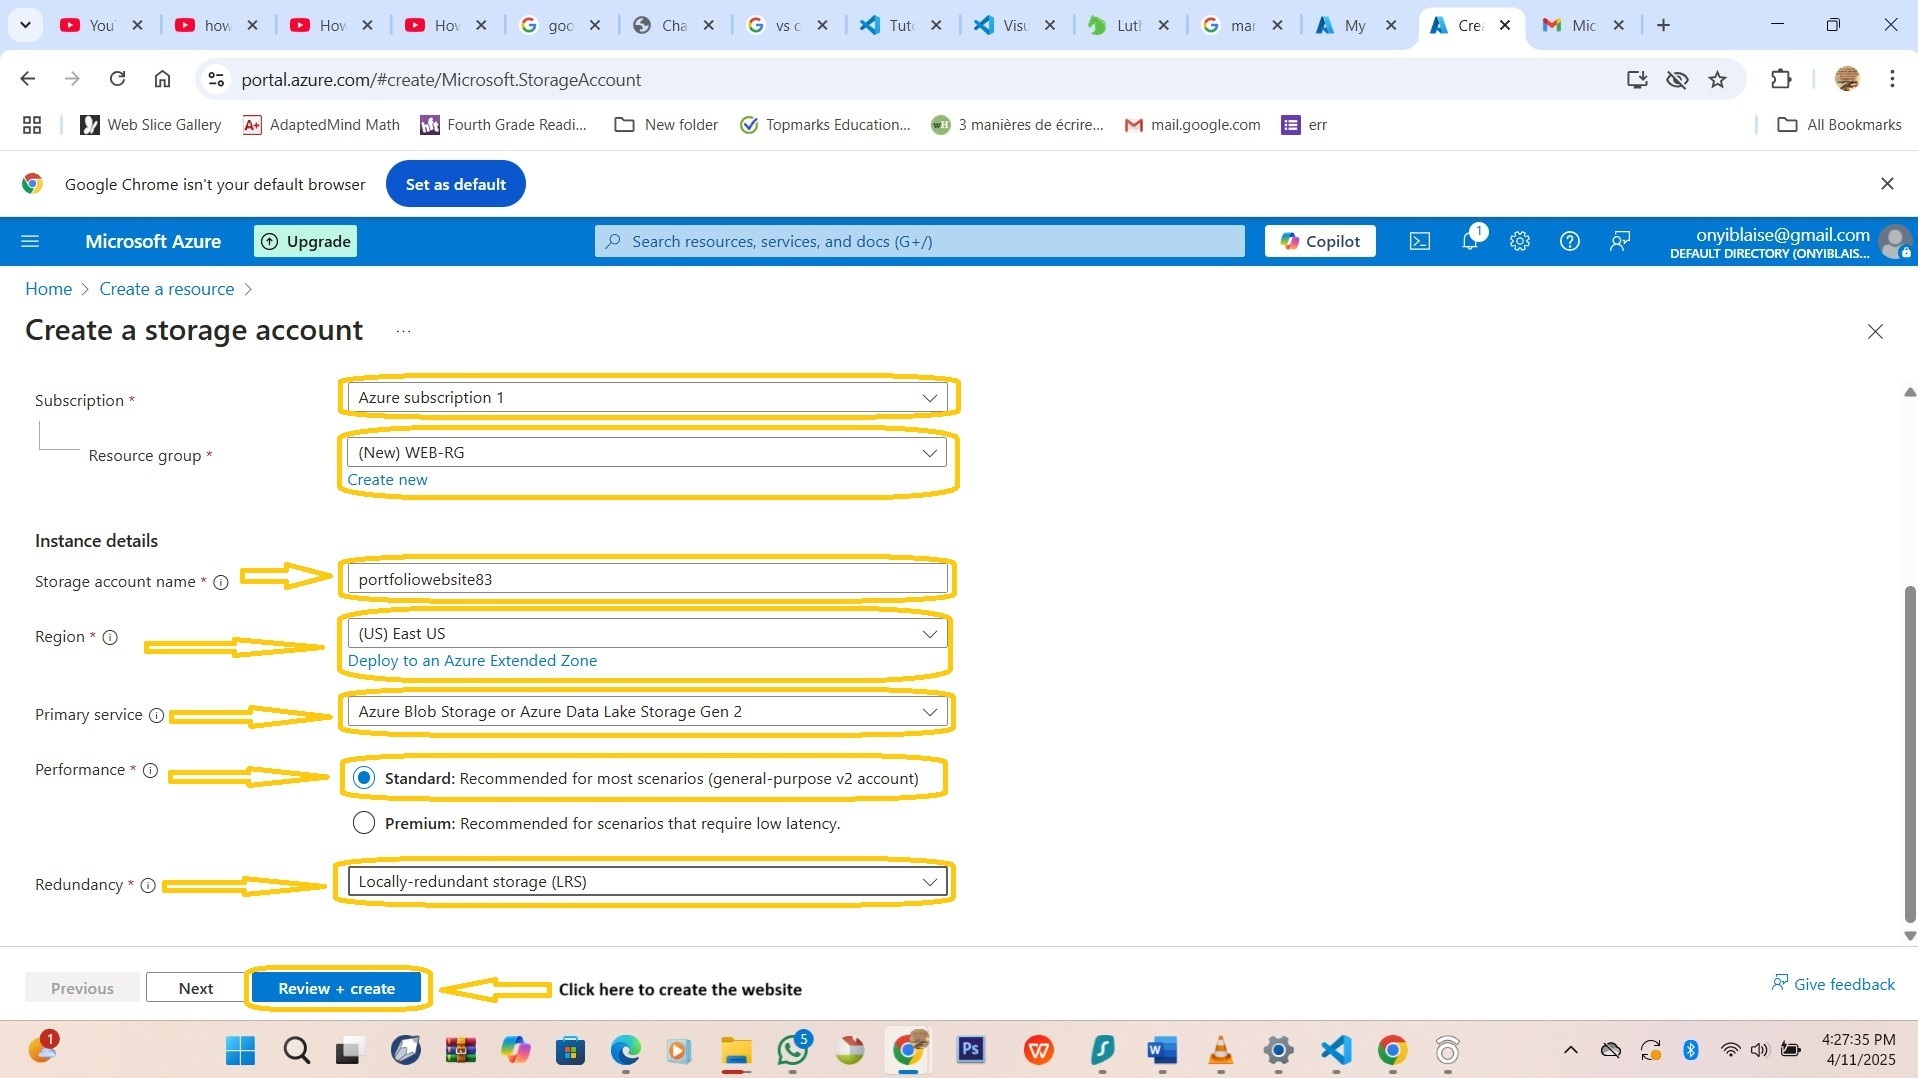Viewport: 1918px width, 1078px height.
Task: Close the Create storage account blade
Action: pos(1875,331)
